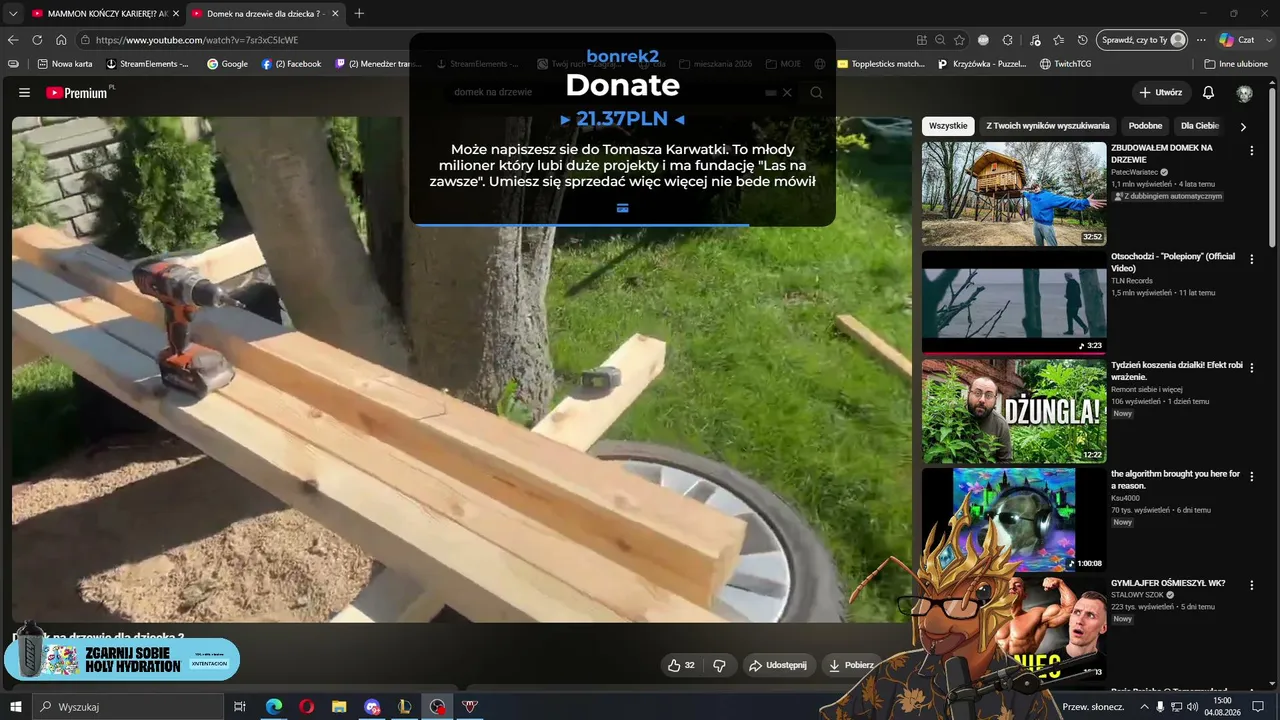This screenshot has height=720, width=1280.
Task: View site information lock icon
Action: tap(87, 40)
